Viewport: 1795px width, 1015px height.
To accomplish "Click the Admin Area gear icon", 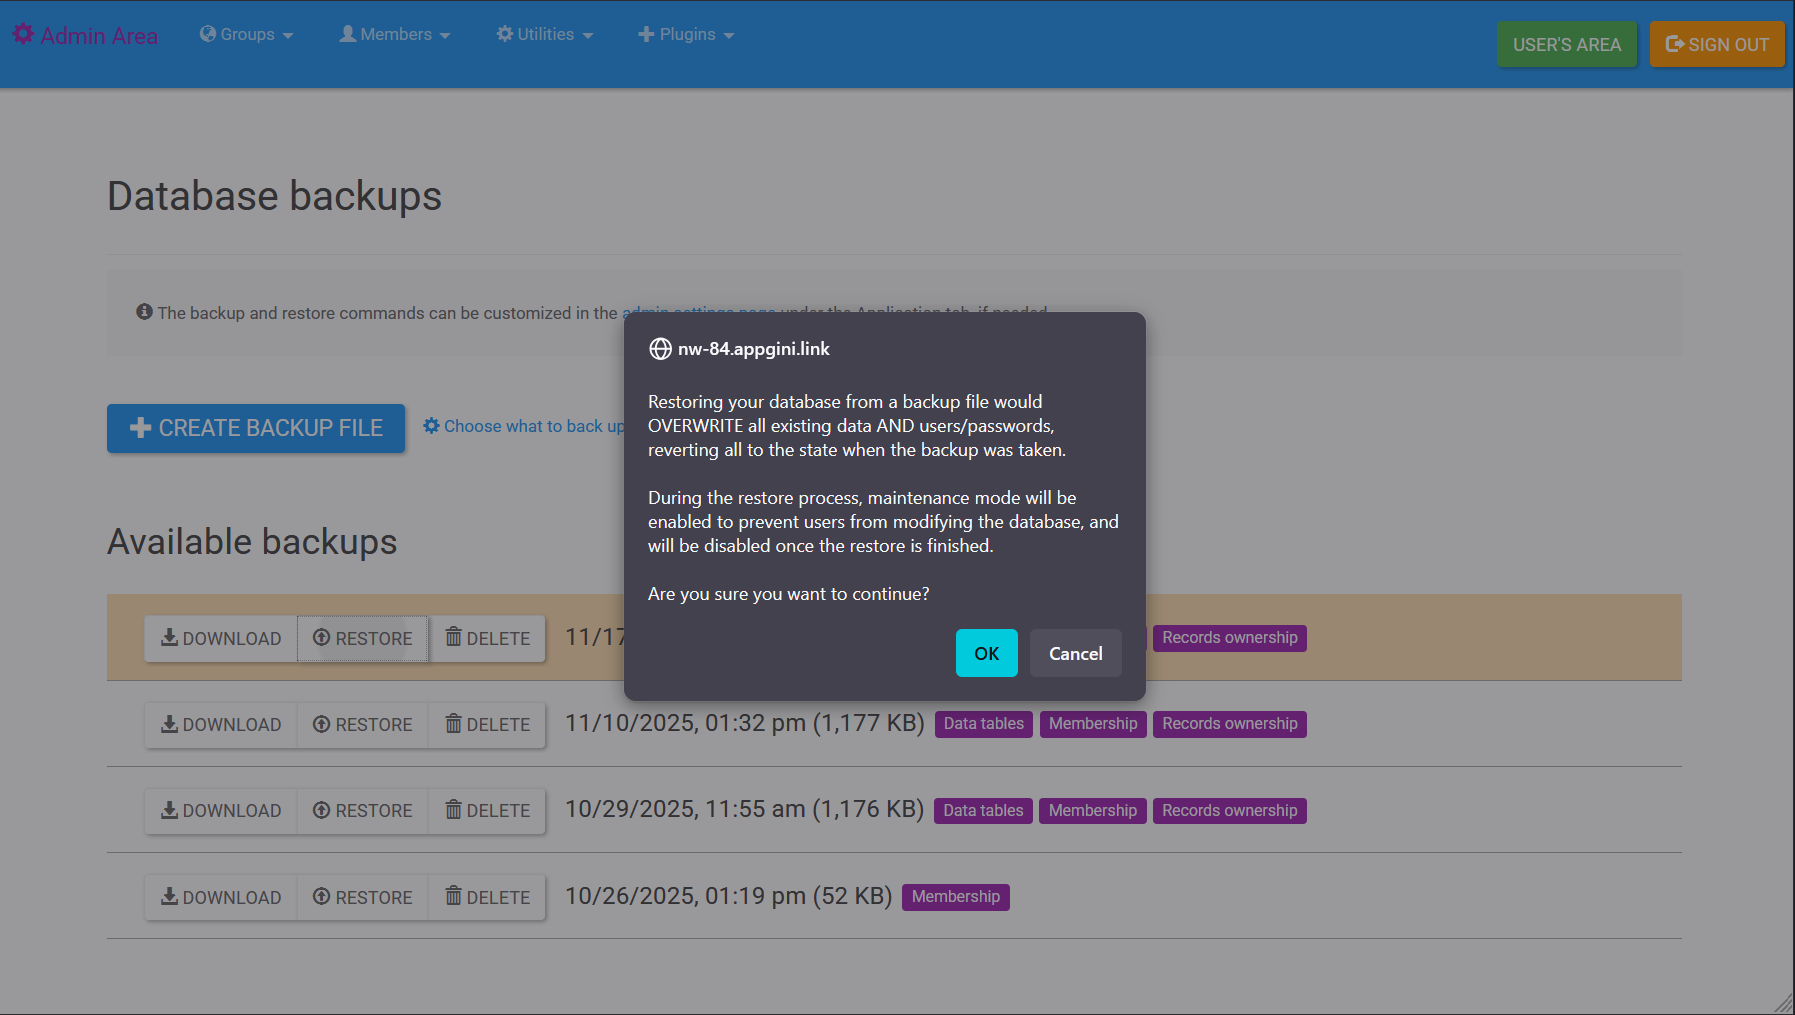I will (x=23, y=34).
